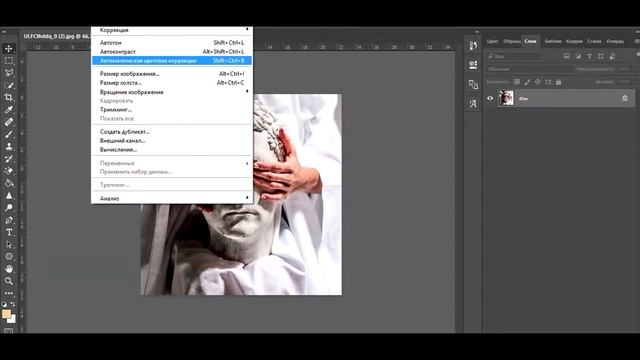Select the Move tool

pos(9,49)
